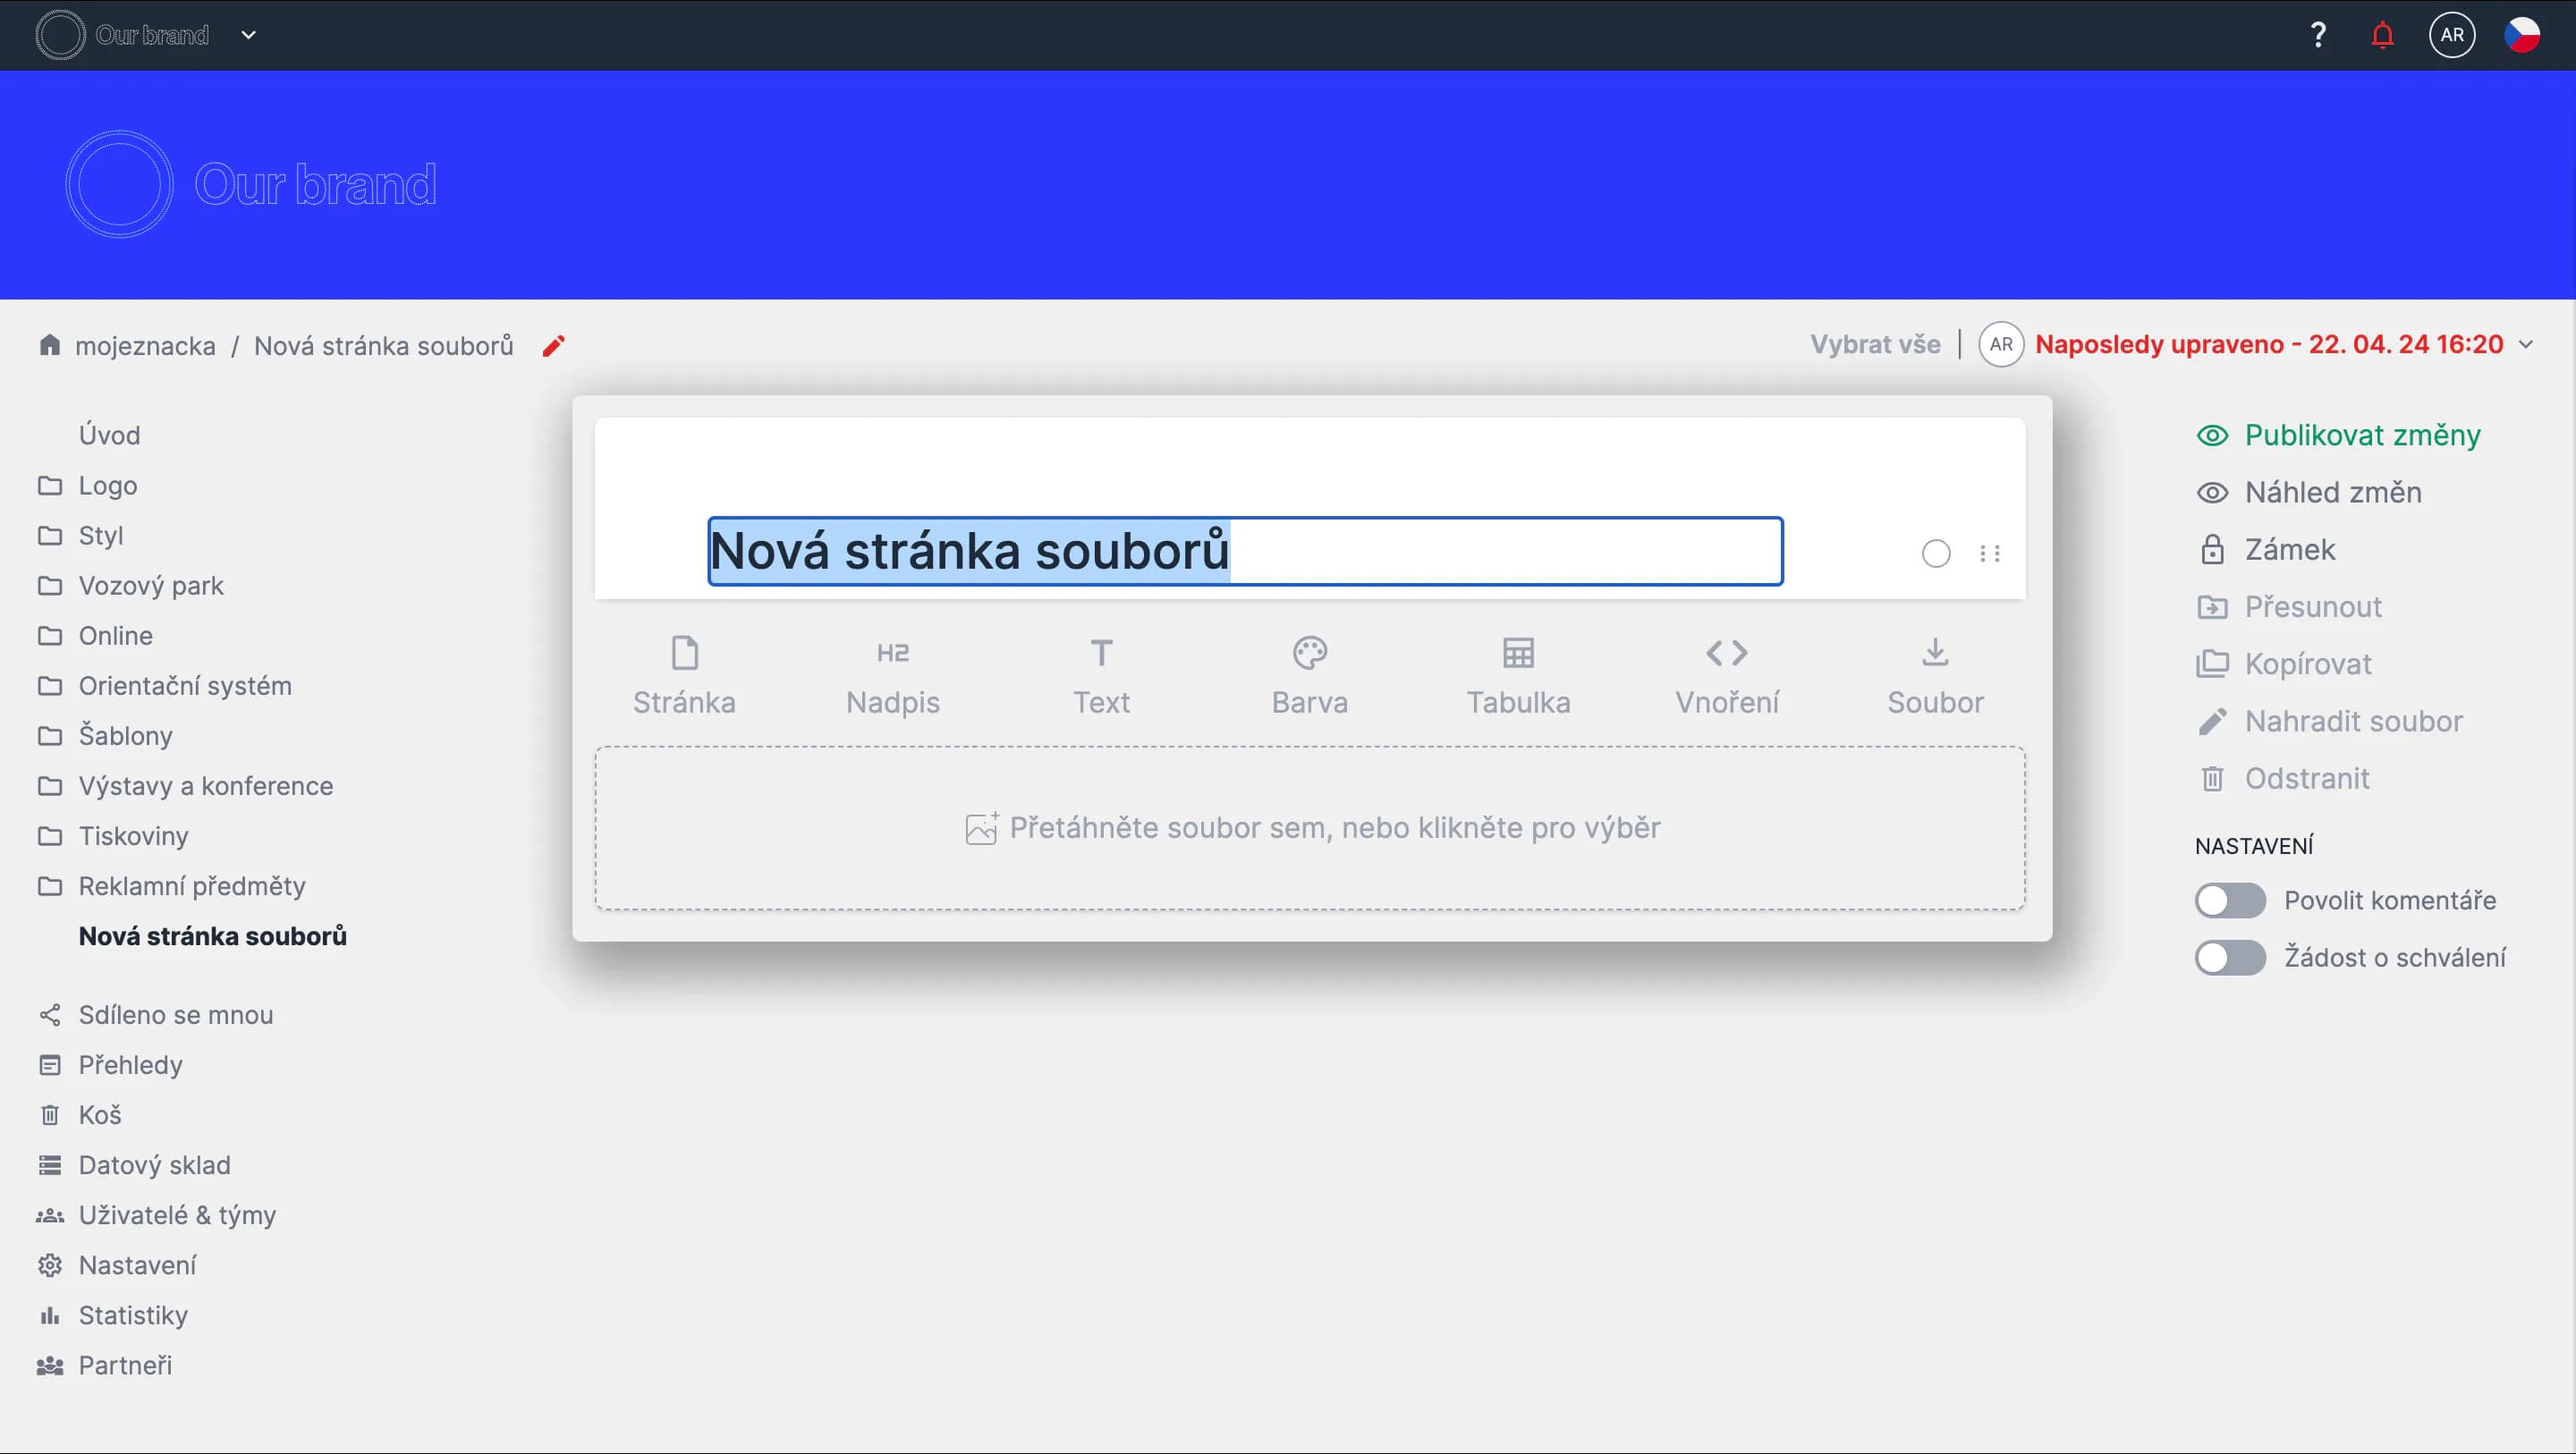The height and width of the screenshot is (1454, 2576).
Task: Go to Statistiky in sidebar
Action: [x=133, y=1314]
